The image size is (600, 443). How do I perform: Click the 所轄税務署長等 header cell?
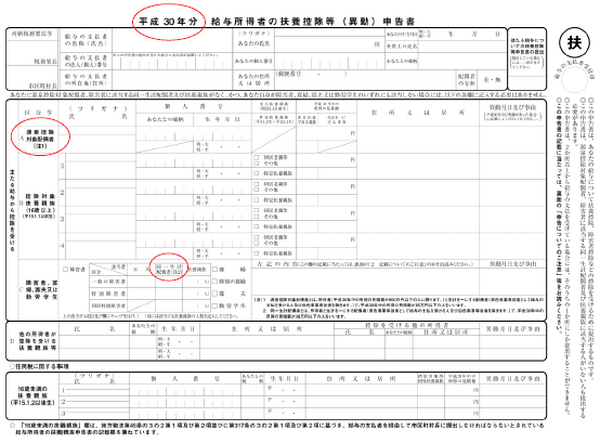click(32, 34)
